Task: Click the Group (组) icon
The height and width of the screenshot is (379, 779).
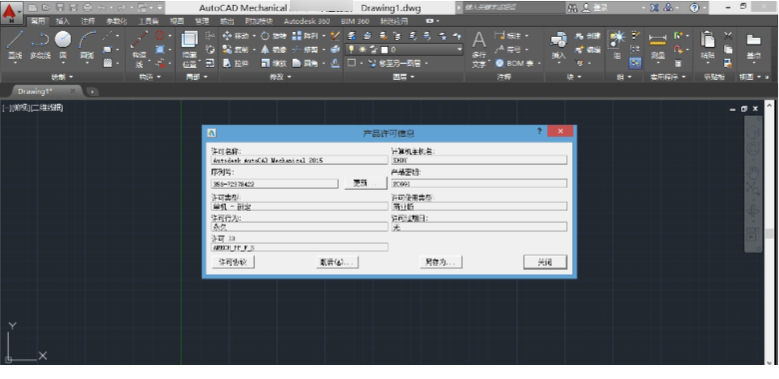Action: tap(617, 46)
